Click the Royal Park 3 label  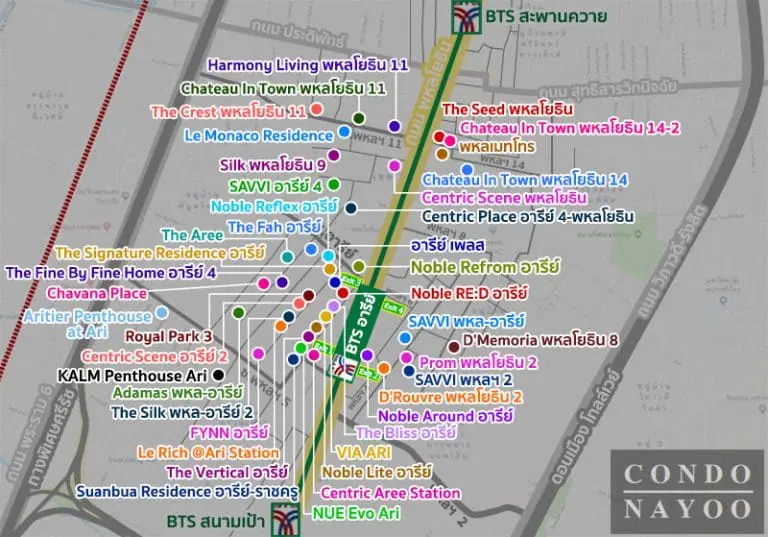tap(168, 336)
